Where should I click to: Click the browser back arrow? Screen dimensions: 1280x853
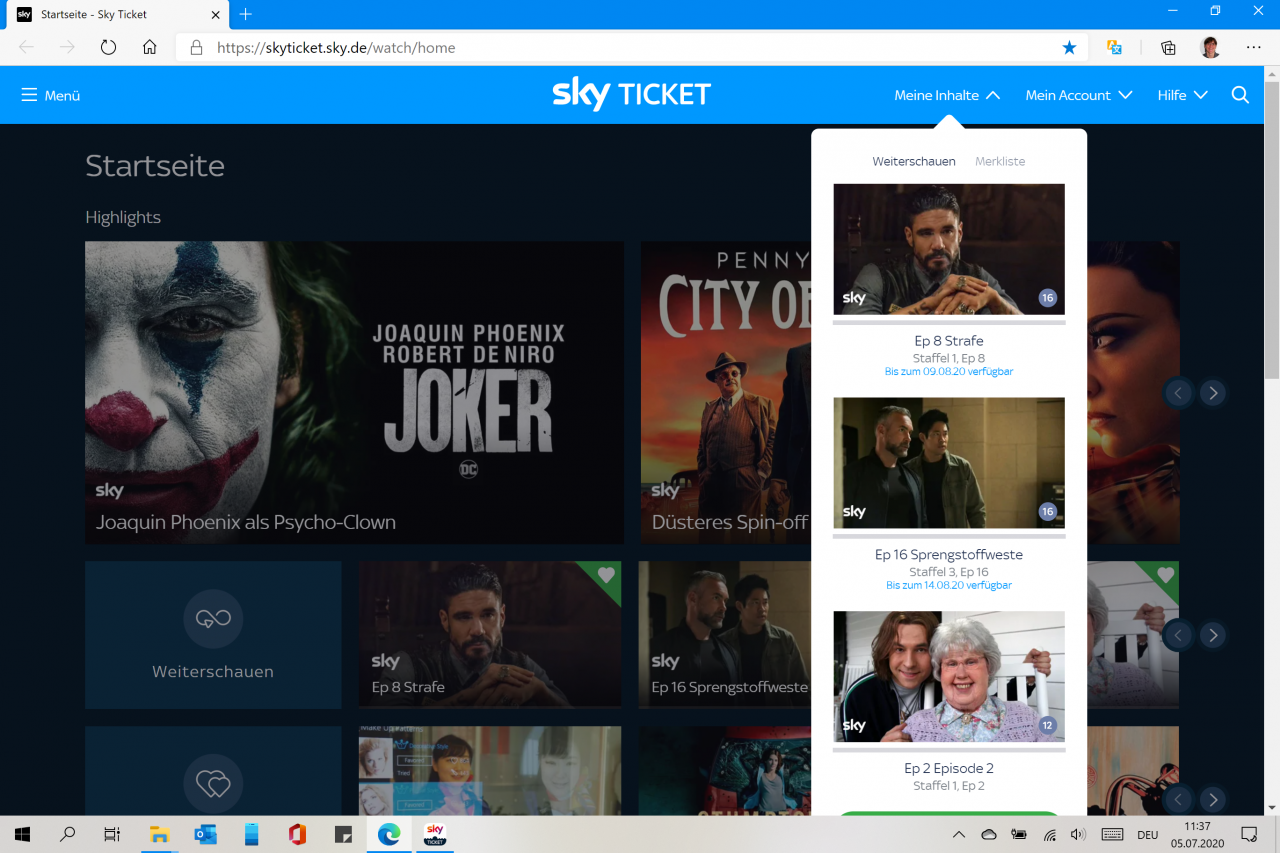26,47
